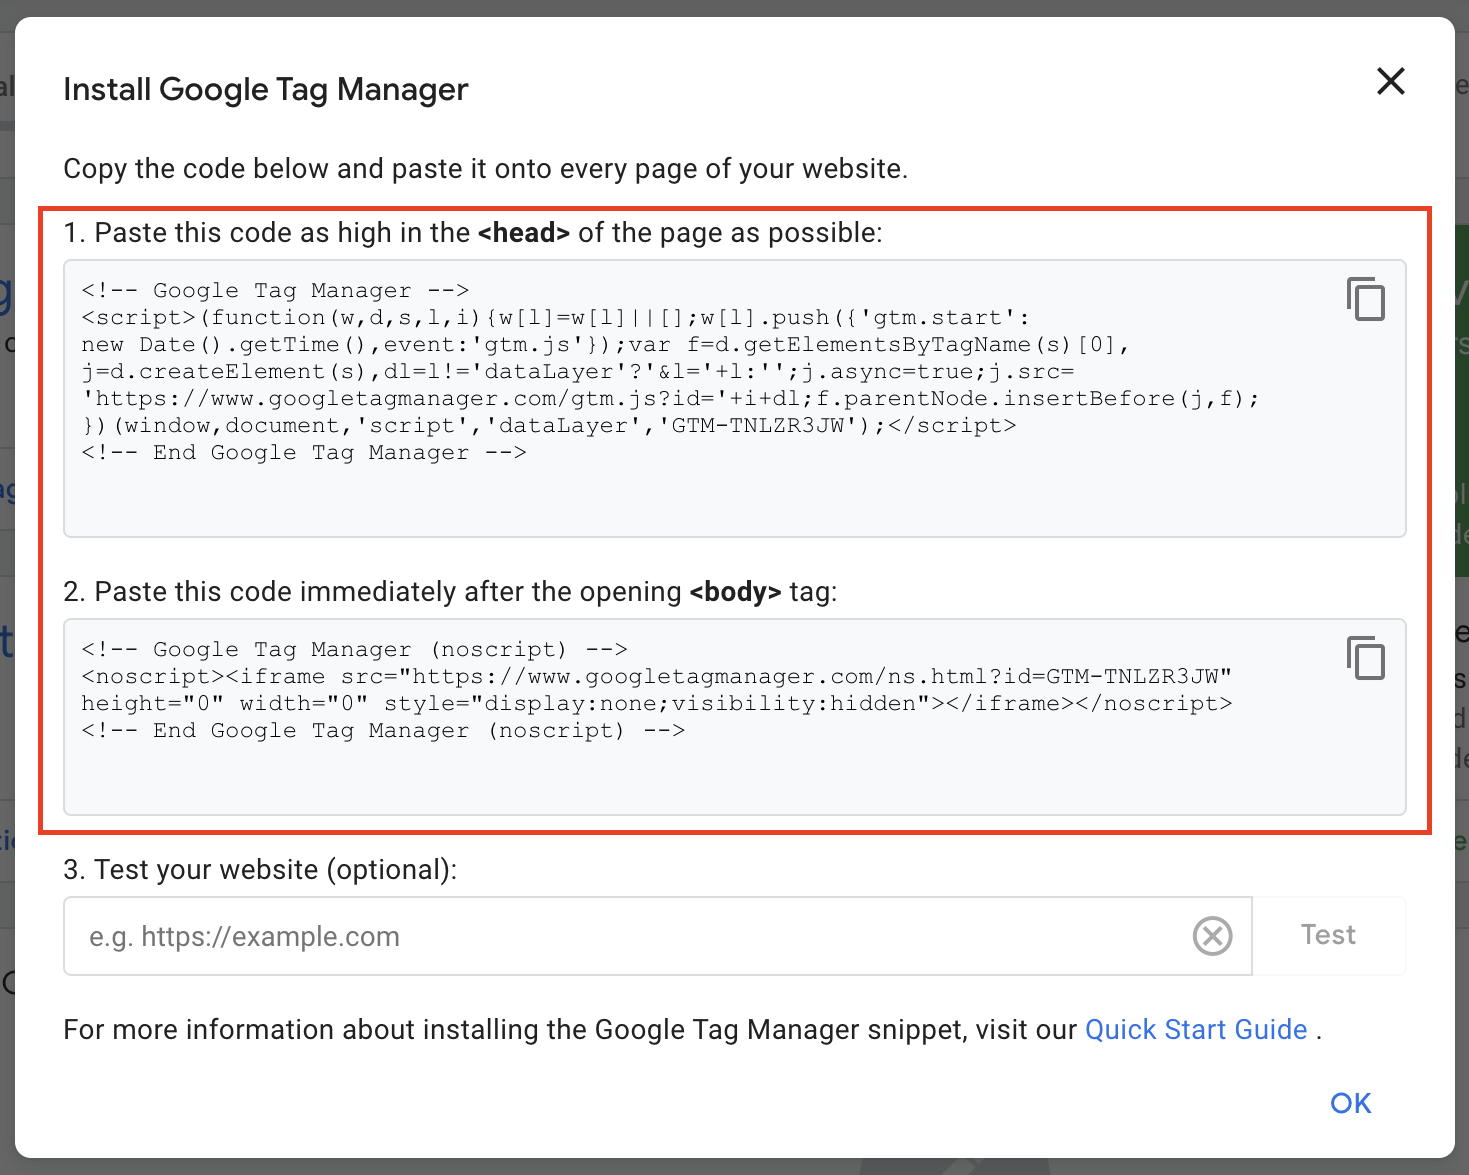This screenshot has height=1175, width=1469.
Task: Copy the head snippet using its copy icon
Action: click(1366, 299)
